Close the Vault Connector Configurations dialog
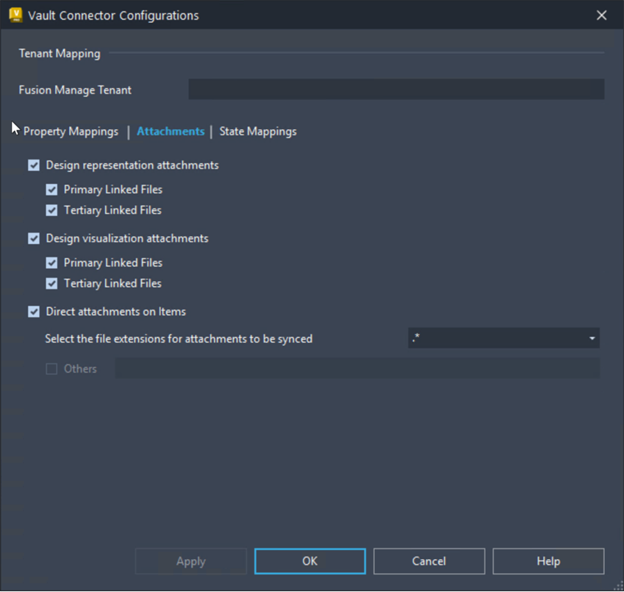The image size is (624, 592). 601,16
